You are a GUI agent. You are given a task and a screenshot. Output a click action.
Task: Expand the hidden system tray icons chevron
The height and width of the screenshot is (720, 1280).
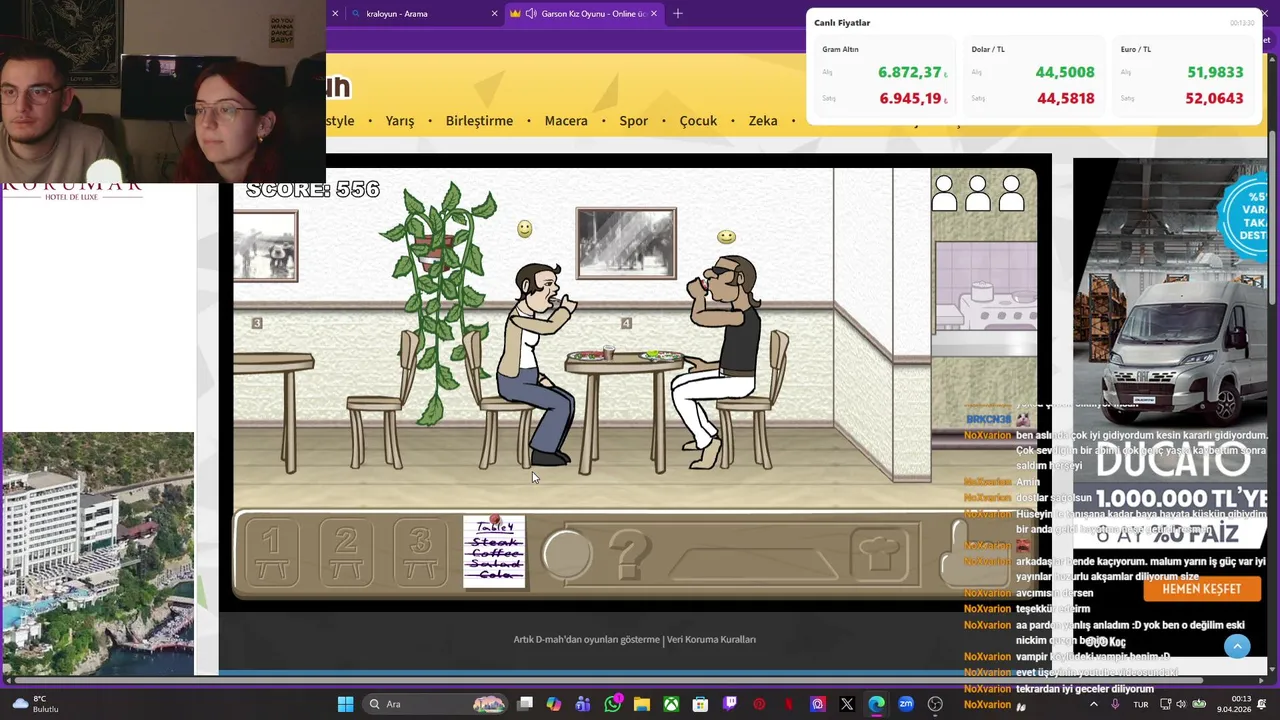(1093, 704)
